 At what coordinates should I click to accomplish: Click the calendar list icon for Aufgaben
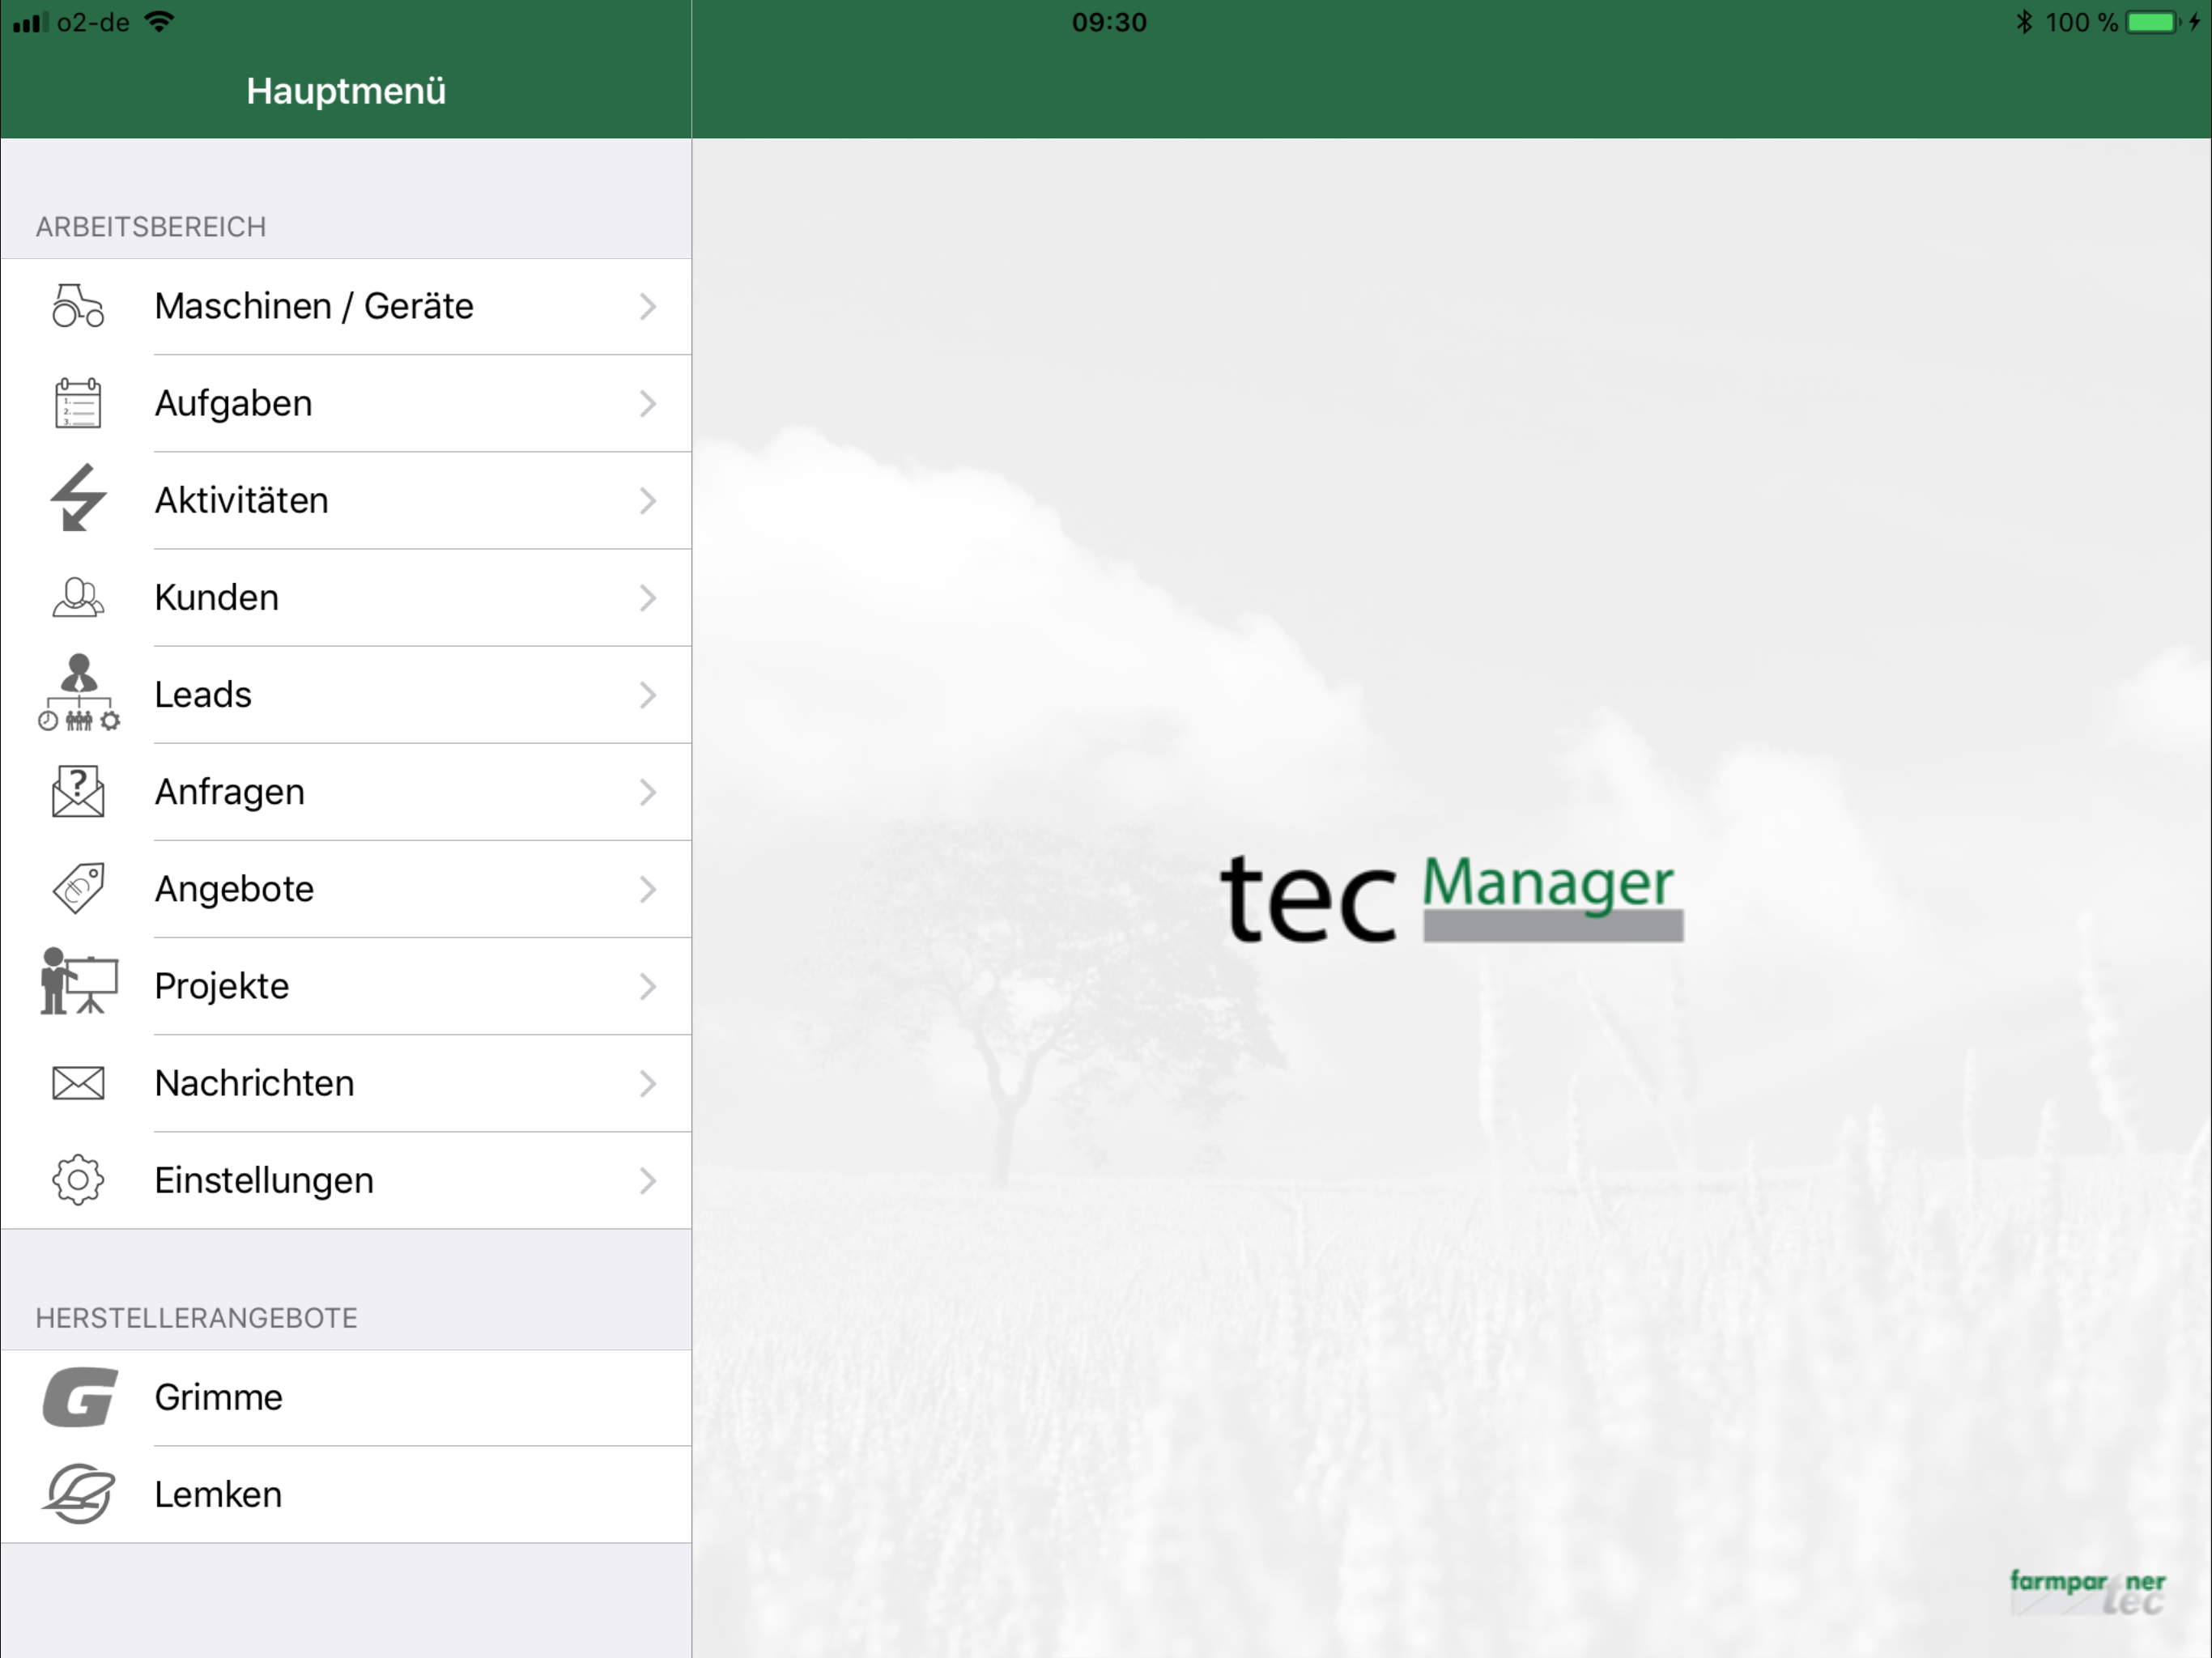[78, 403]
